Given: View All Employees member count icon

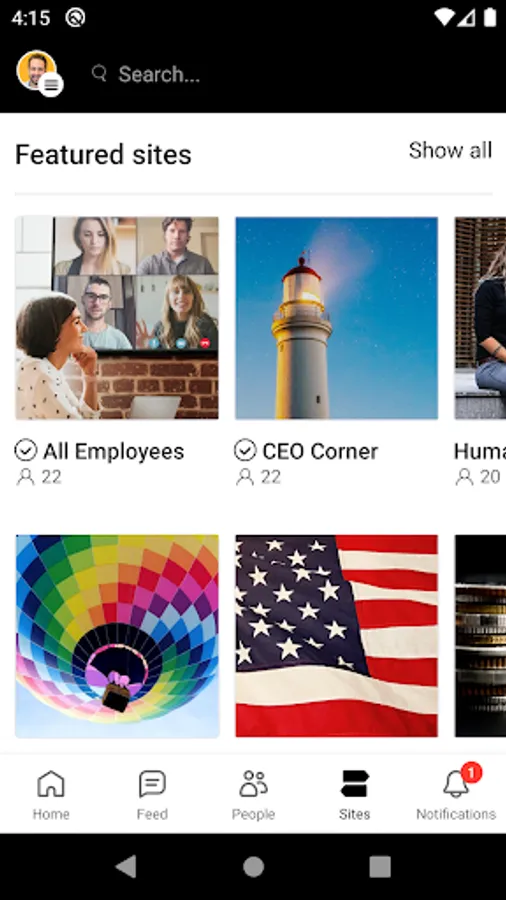Looking at the screenshot, I should [x=25, y=478].
